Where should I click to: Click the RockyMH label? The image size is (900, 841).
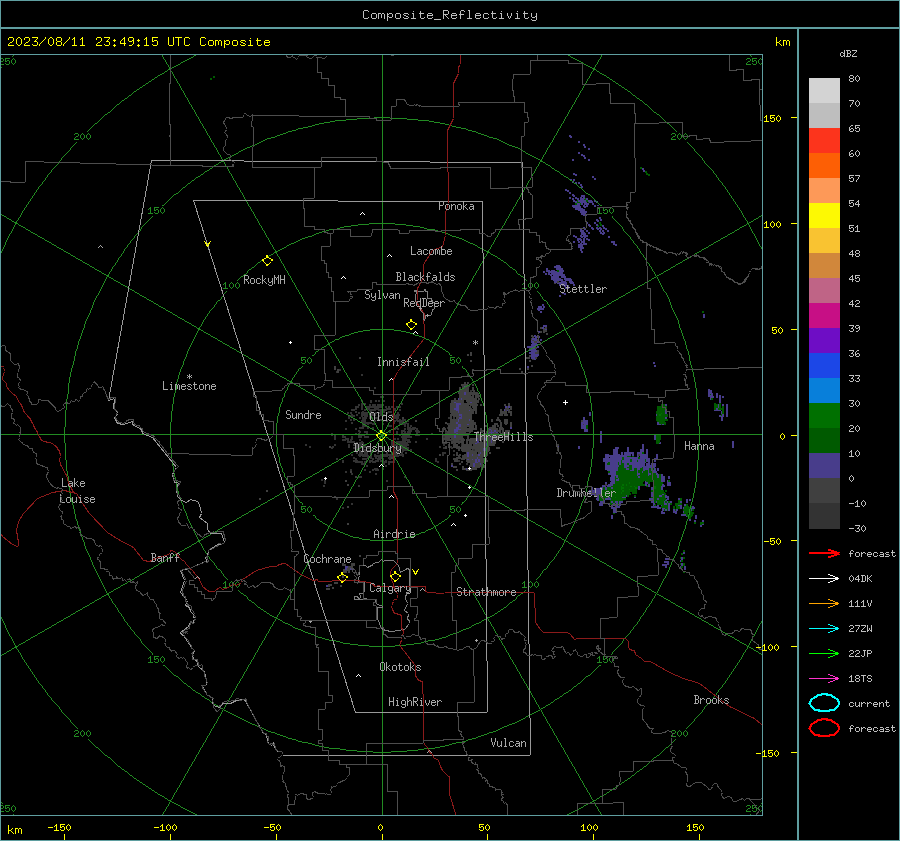pos(264,280)
